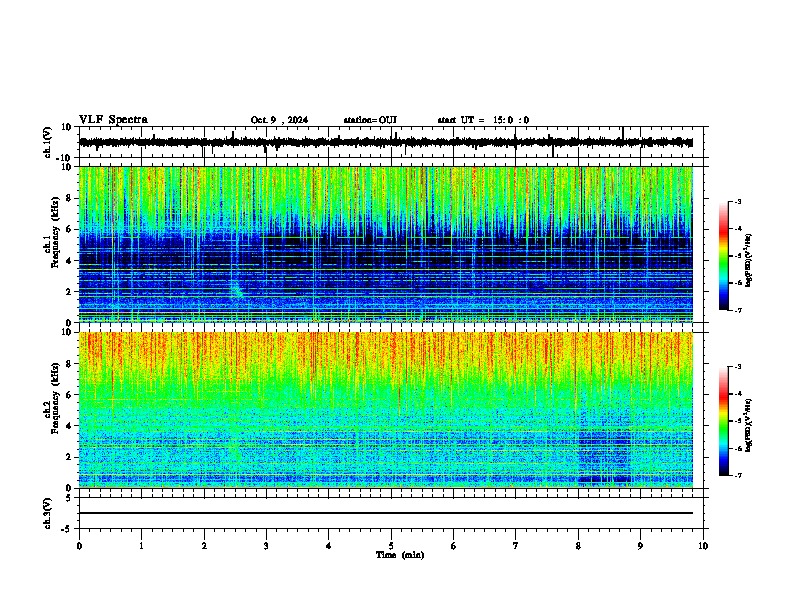The height and width of the screenshot is (612, 792).
Task: Click the time axis tick label "8"
Action: 578,546
